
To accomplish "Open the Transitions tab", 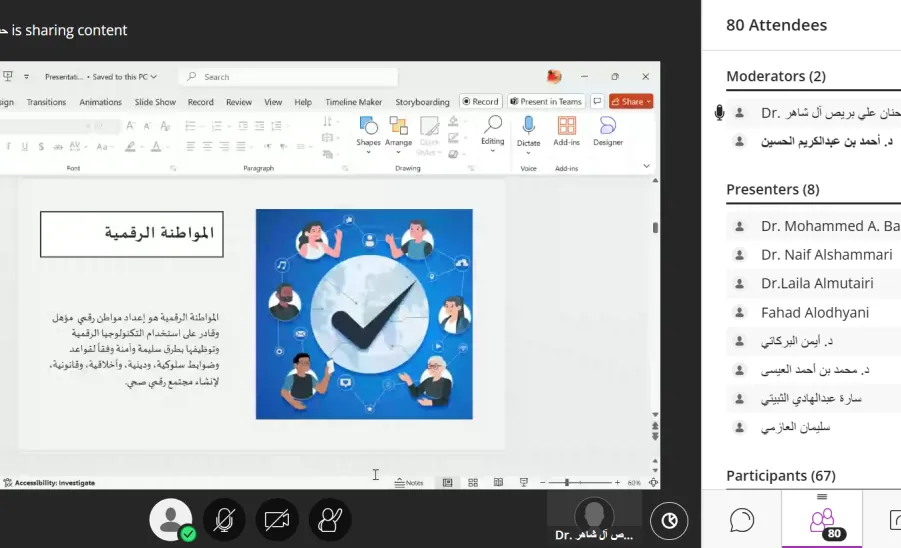I will coord(46,102).
